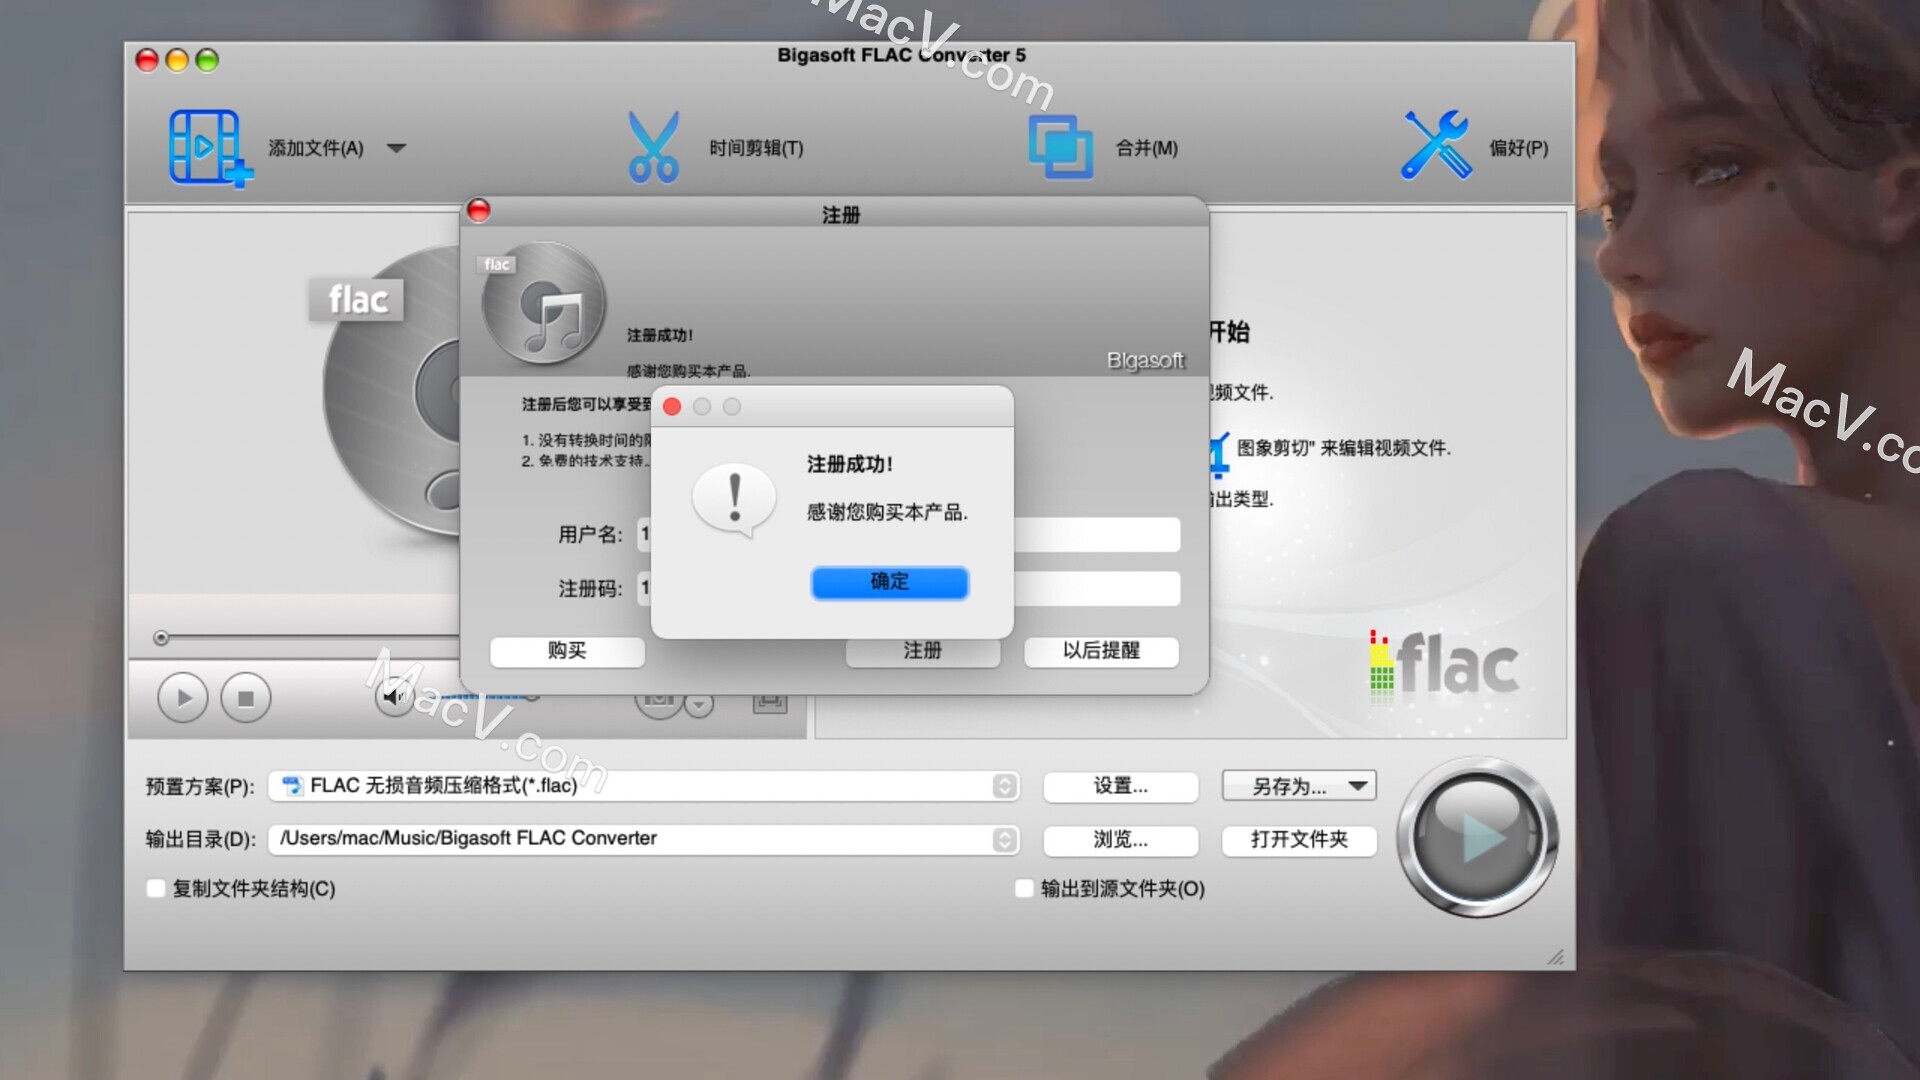Screen dimensions: 1920x1080
Task: Click the Bigasoft brand text
Action: 1145,360
